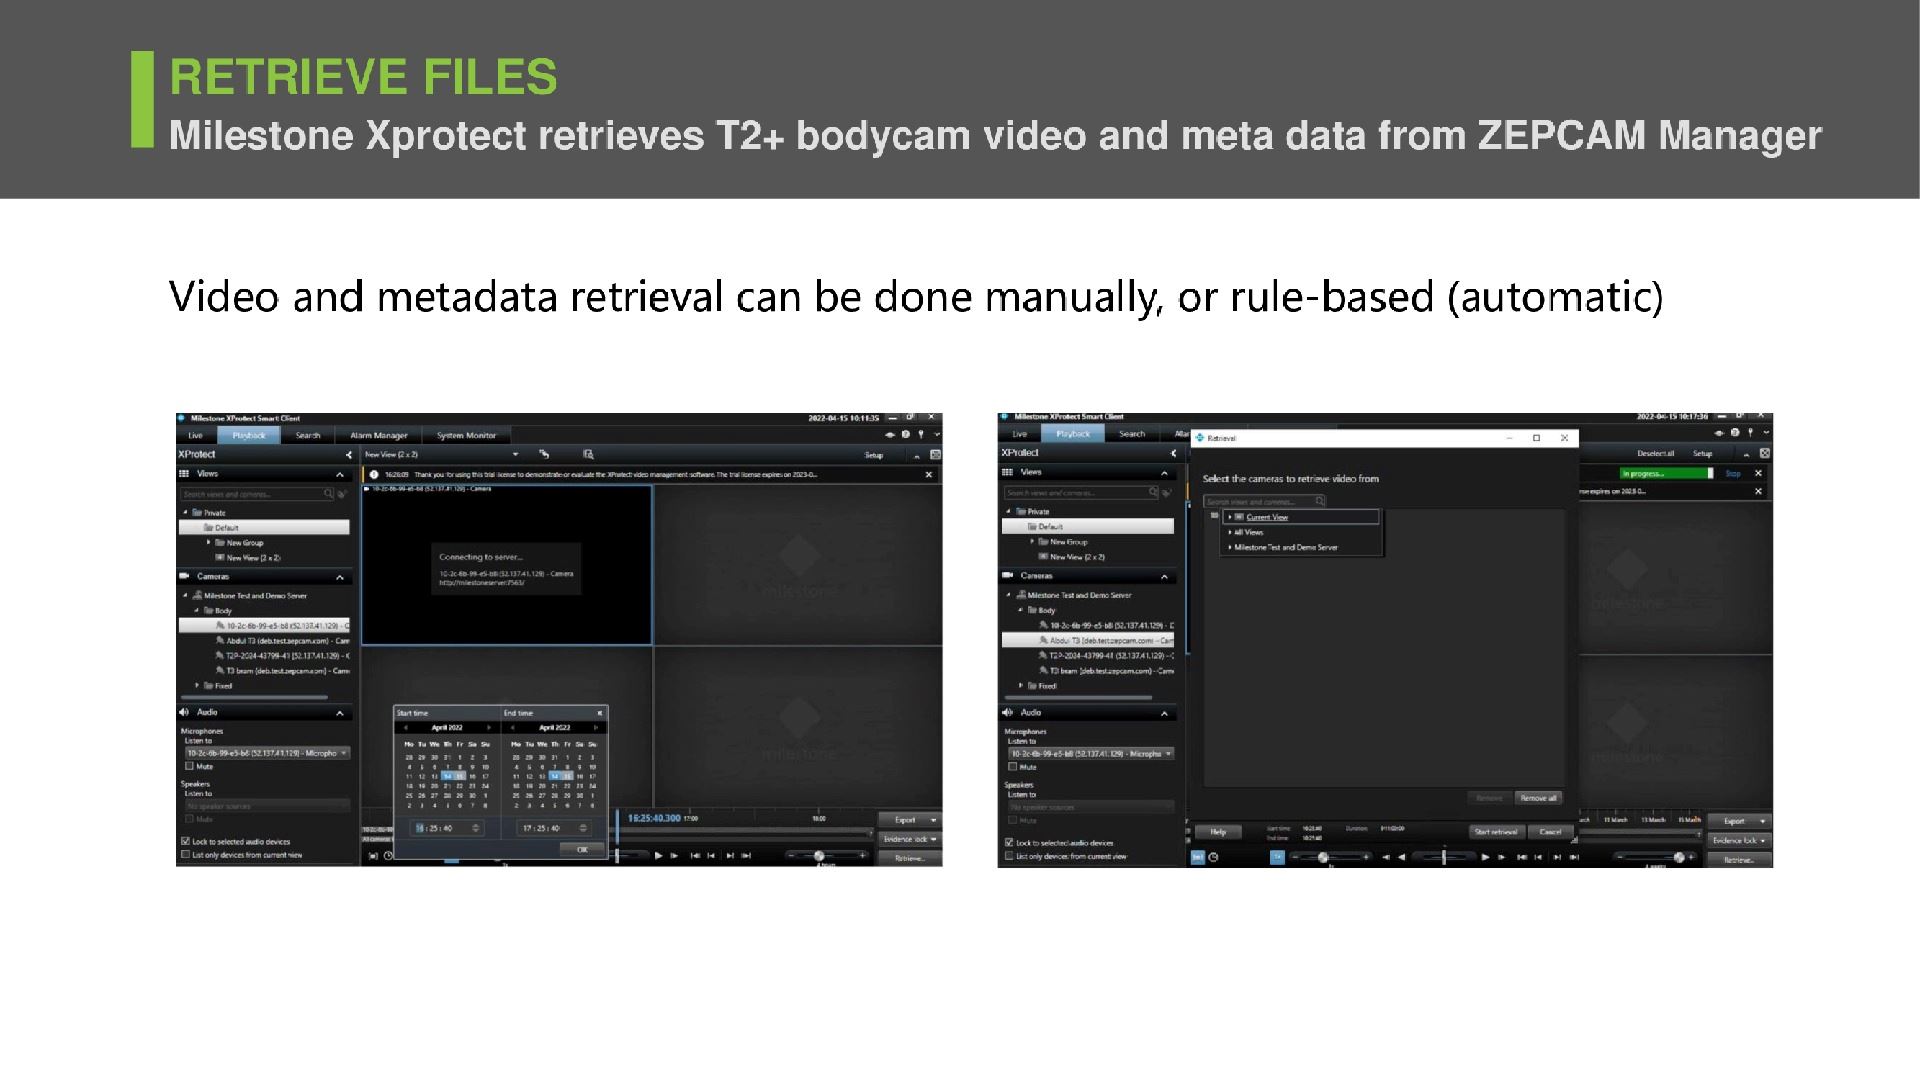Go to next month in Start time calendar

489,728
